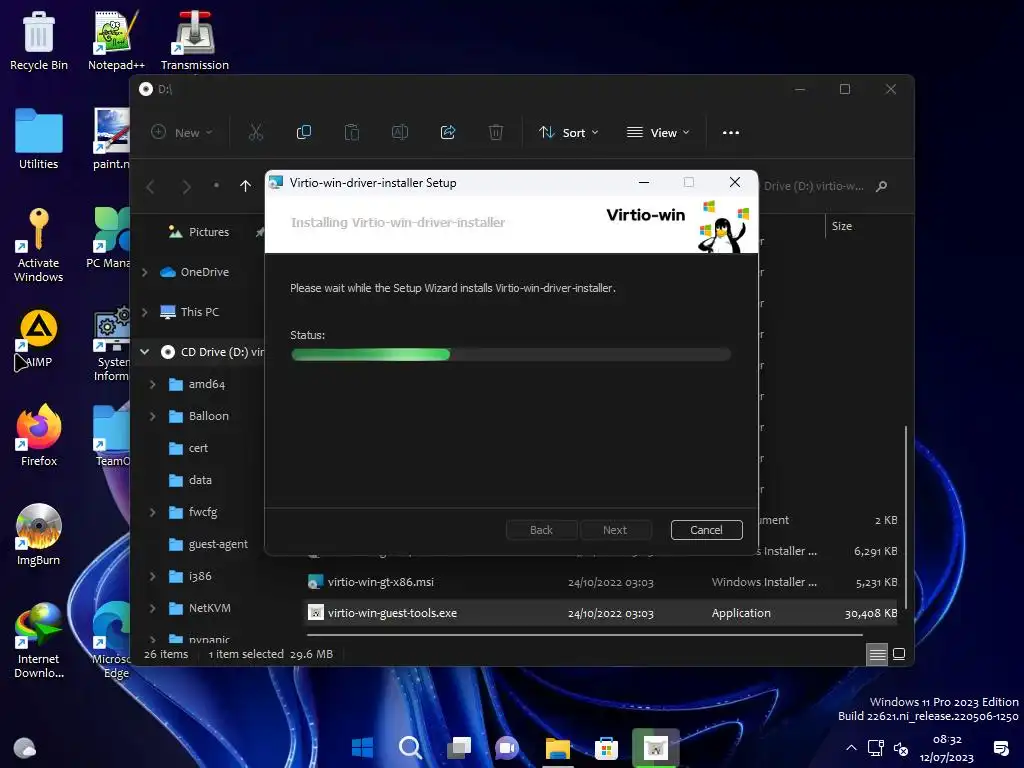Click the Copy icon in Explorer toolbar

(x=304, y=133)
